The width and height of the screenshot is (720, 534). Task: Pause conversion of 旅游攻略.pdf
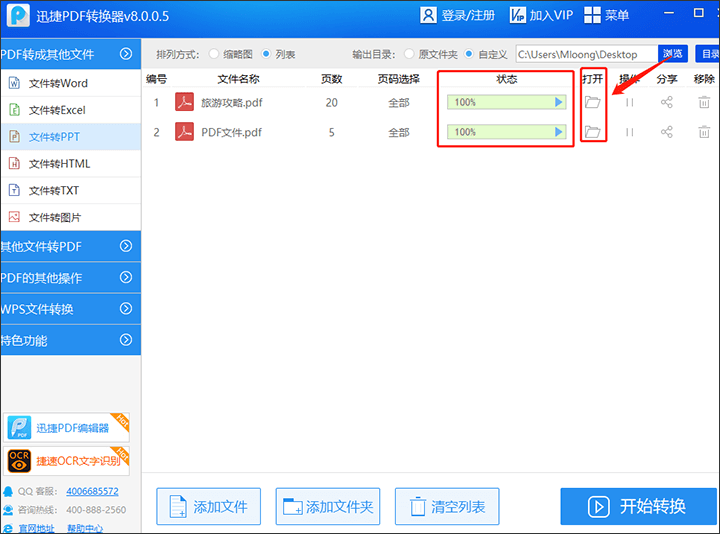pyautogui.click(x=630, y=102)
